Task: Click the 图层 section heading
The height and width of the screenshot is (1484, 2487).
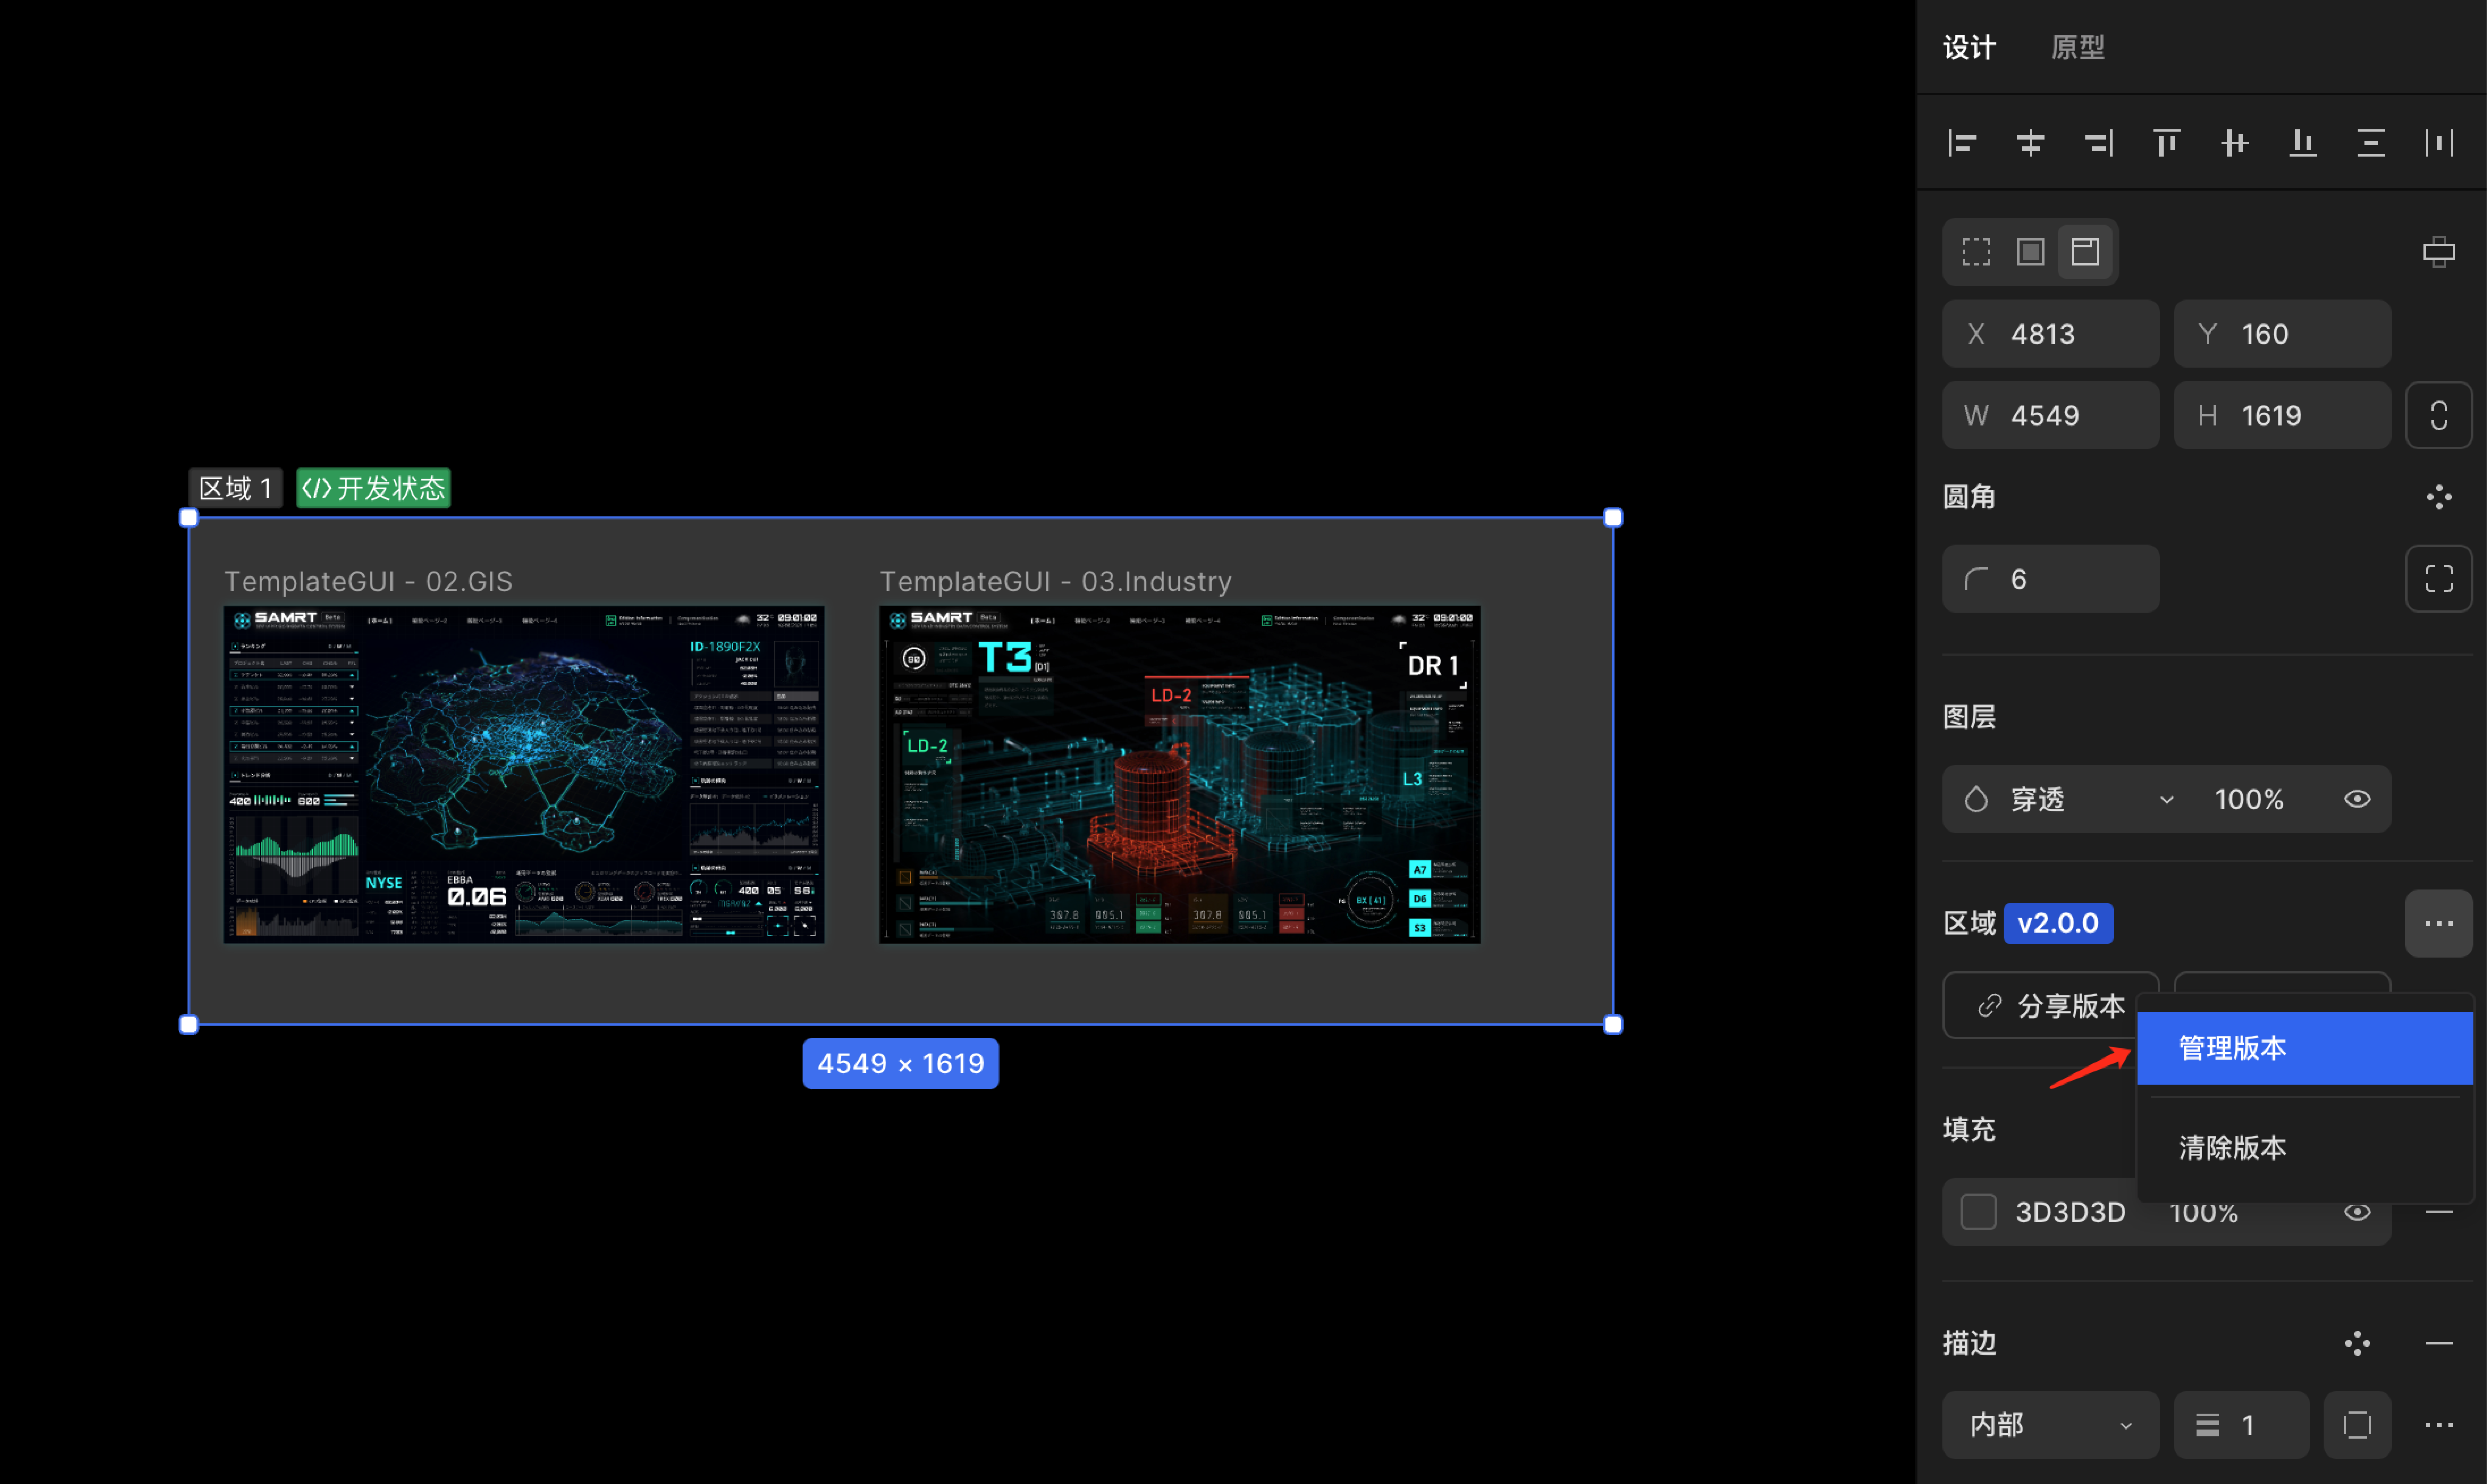Action: click(1969, 717)
